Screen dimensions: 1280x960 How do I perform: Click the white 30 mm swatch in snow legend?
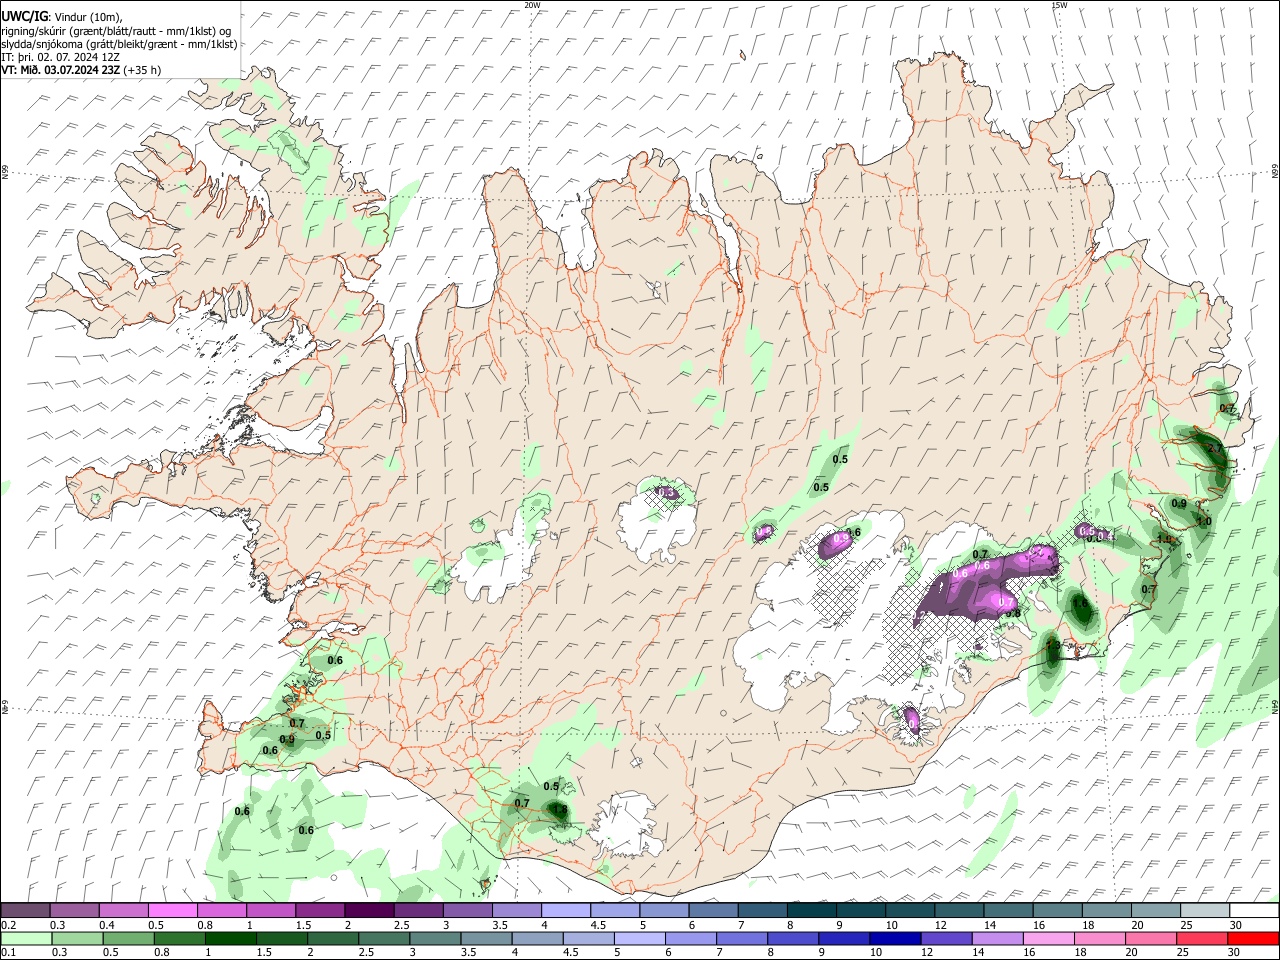tap(1254, 911)
